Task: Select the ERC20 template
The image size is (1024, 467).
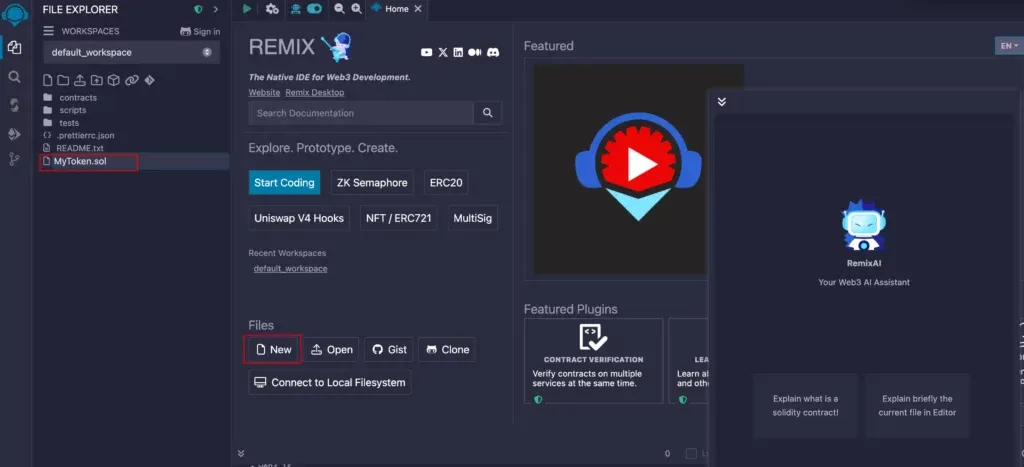Action: point(446,183)
